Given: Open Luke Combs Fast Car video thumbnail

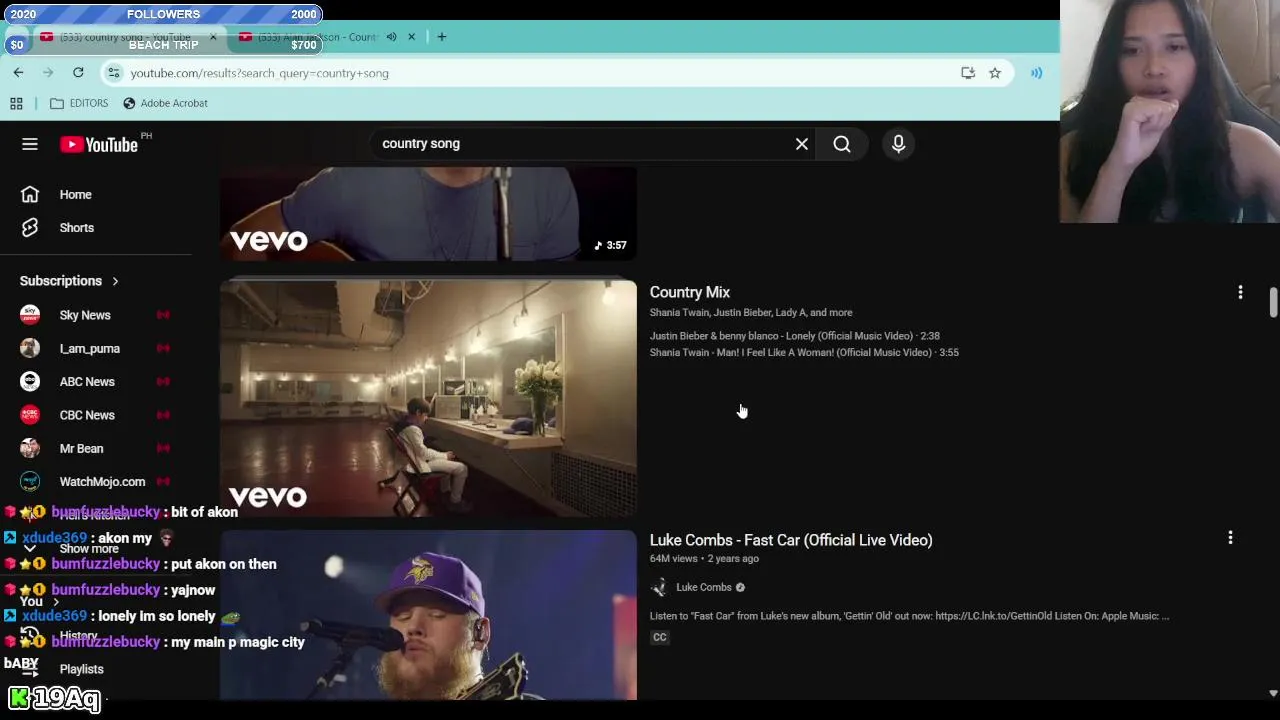Looking at the screenshot, I should point(428,615).
